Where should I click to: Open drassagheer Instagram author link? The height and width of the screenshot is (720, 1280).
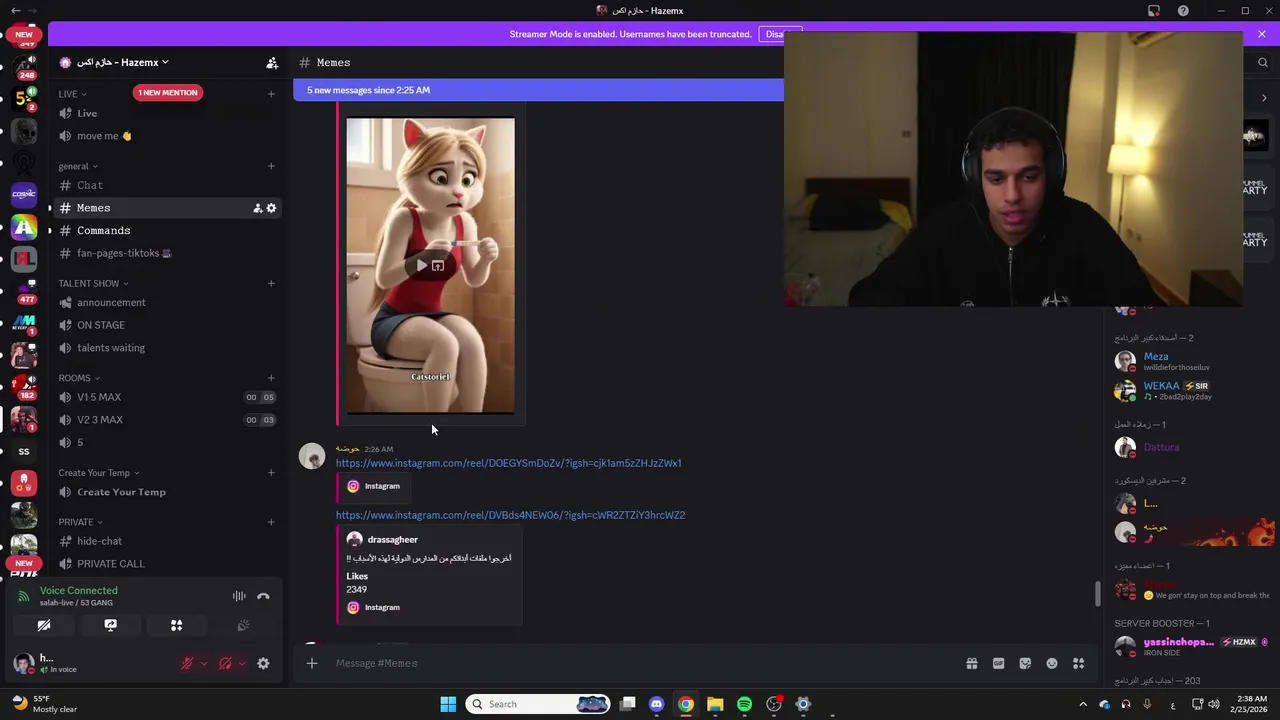[392, 540]
